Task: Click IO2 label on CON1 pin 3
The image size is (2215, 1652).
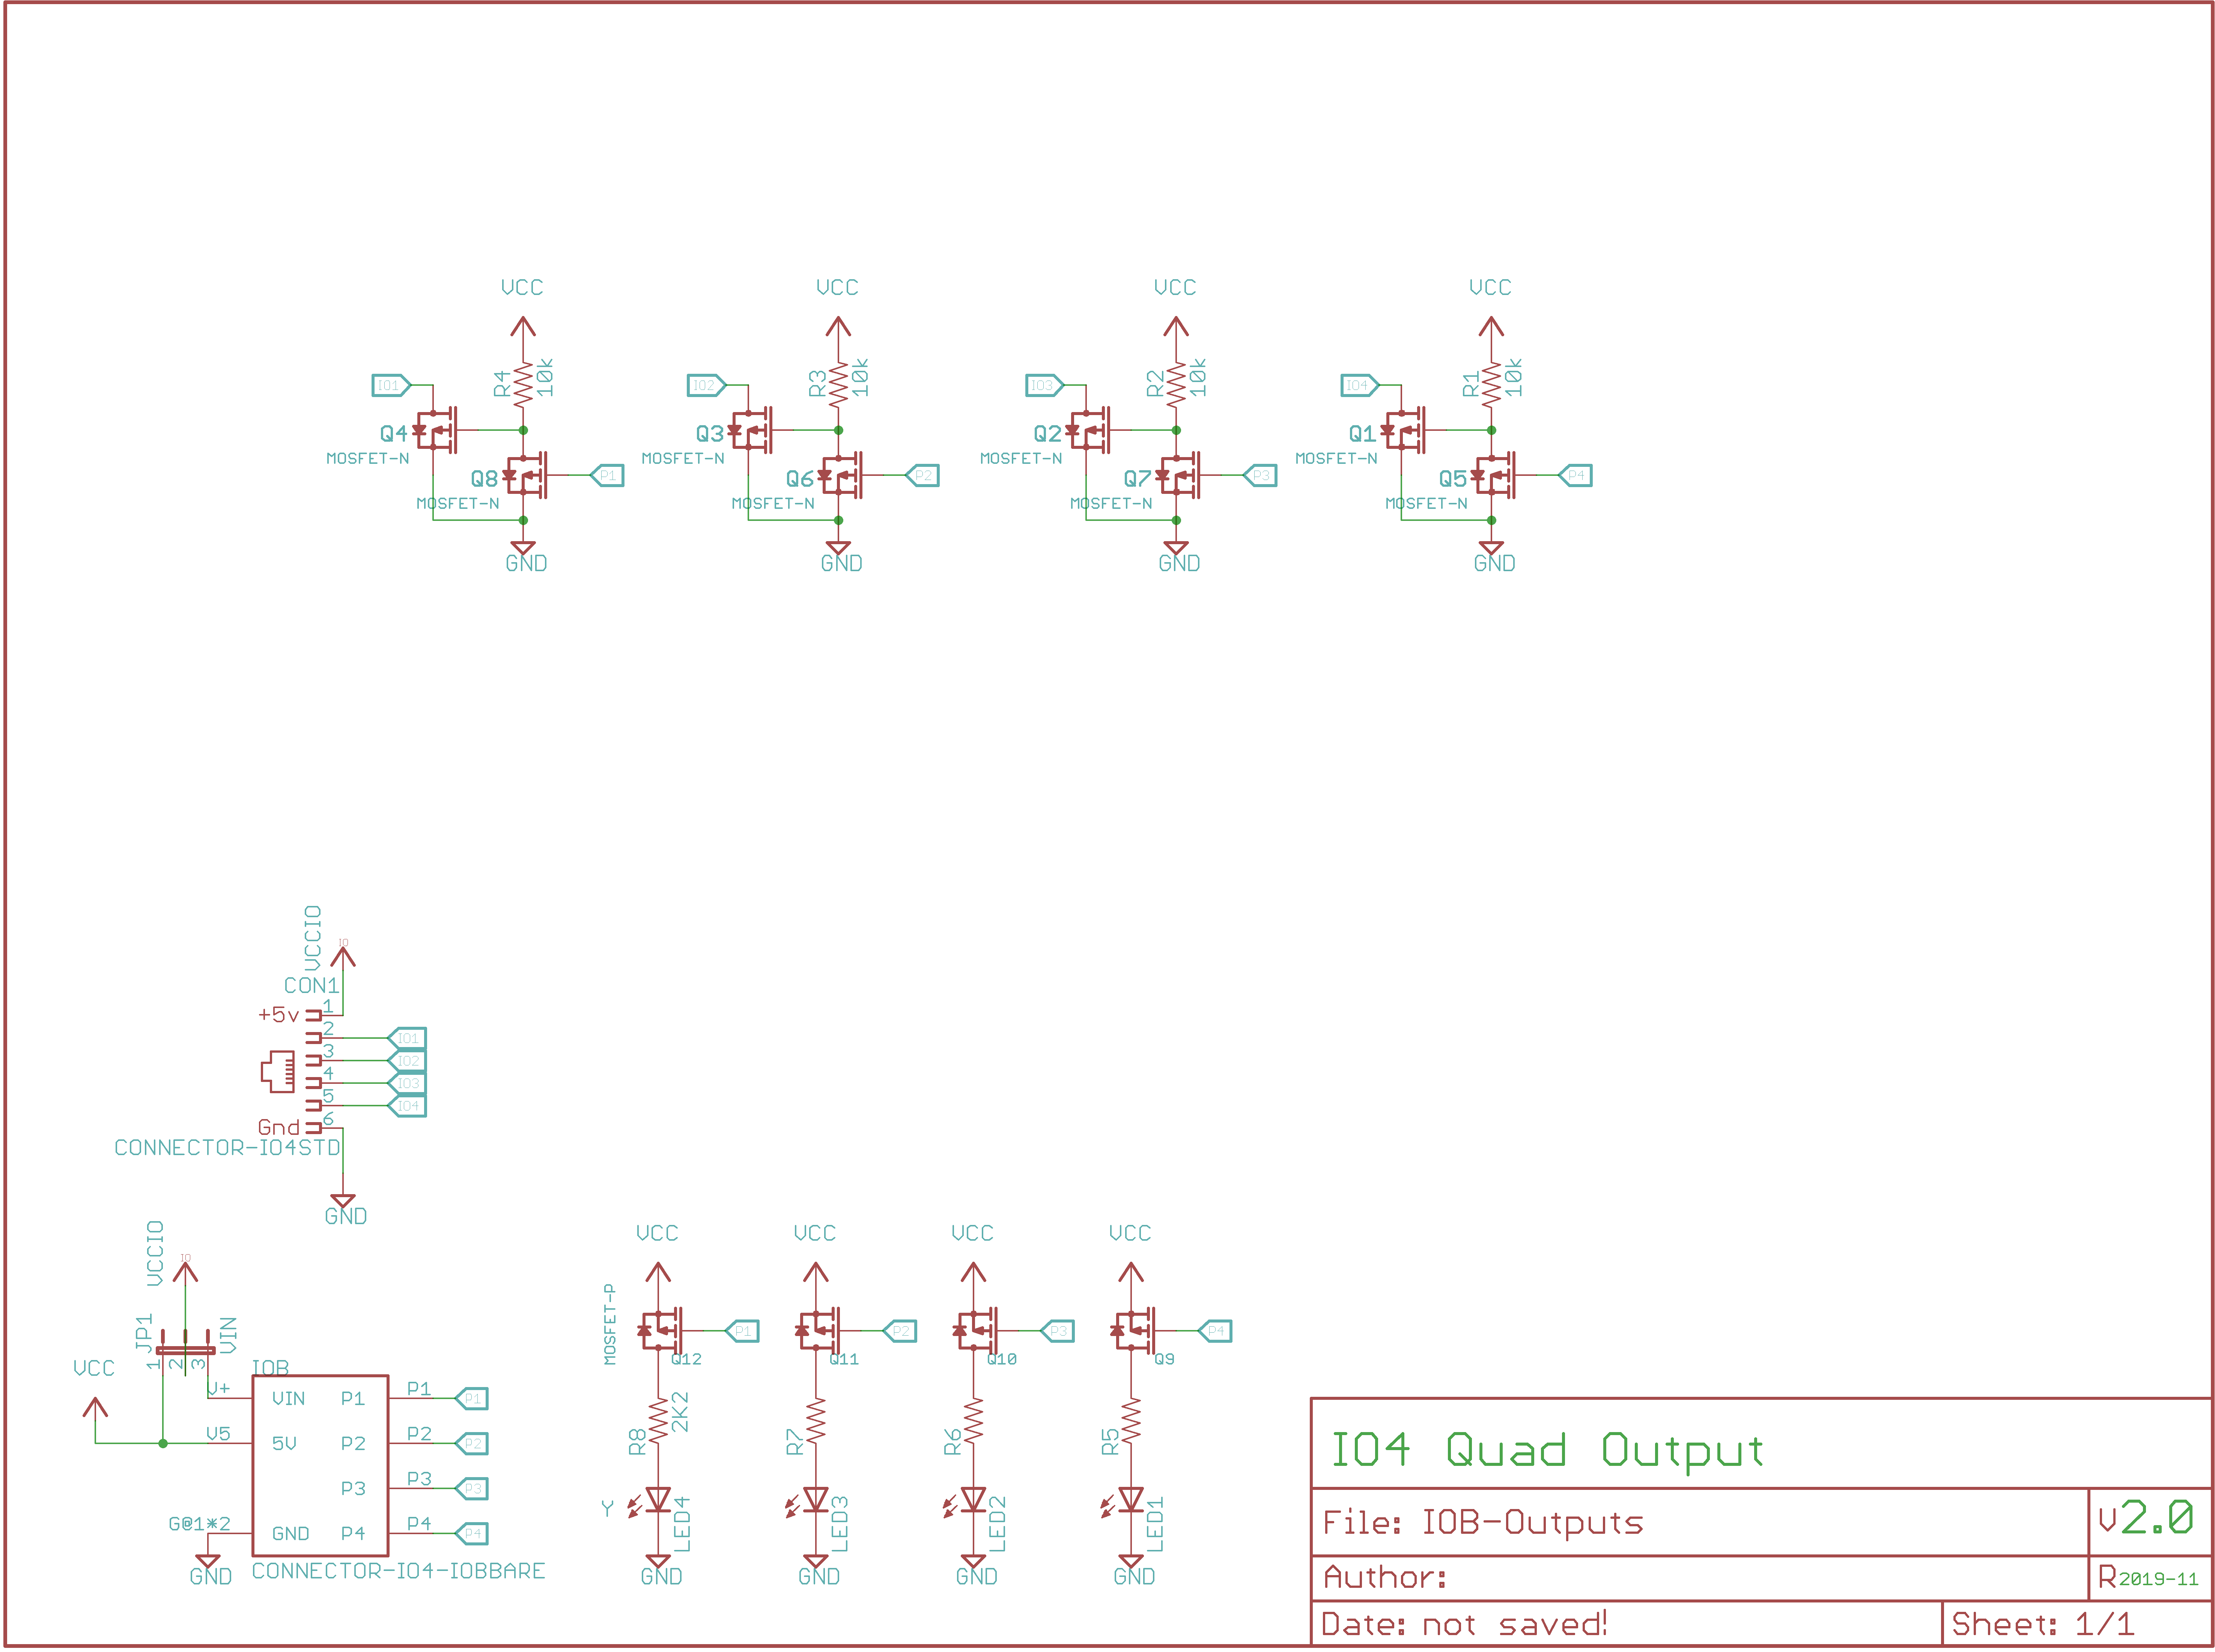Action: [x=407, y=1061]
